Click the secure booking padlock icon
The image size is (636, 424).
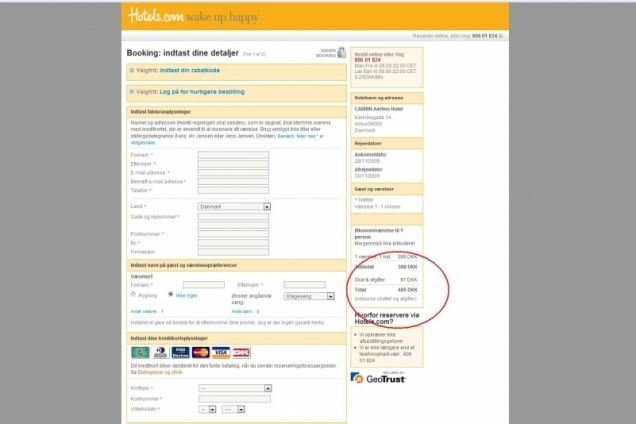point(341,52)
